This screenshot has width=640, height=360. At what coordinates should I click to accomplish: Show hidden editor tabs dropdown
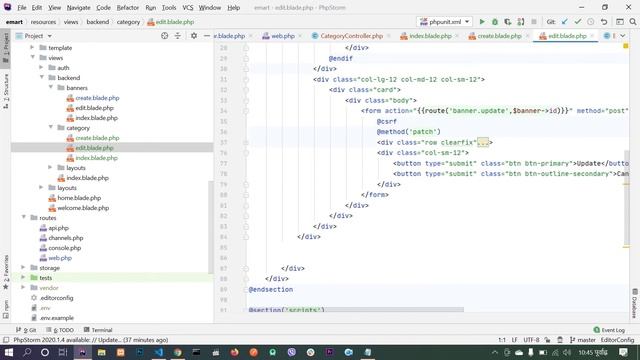pos(622,36)
